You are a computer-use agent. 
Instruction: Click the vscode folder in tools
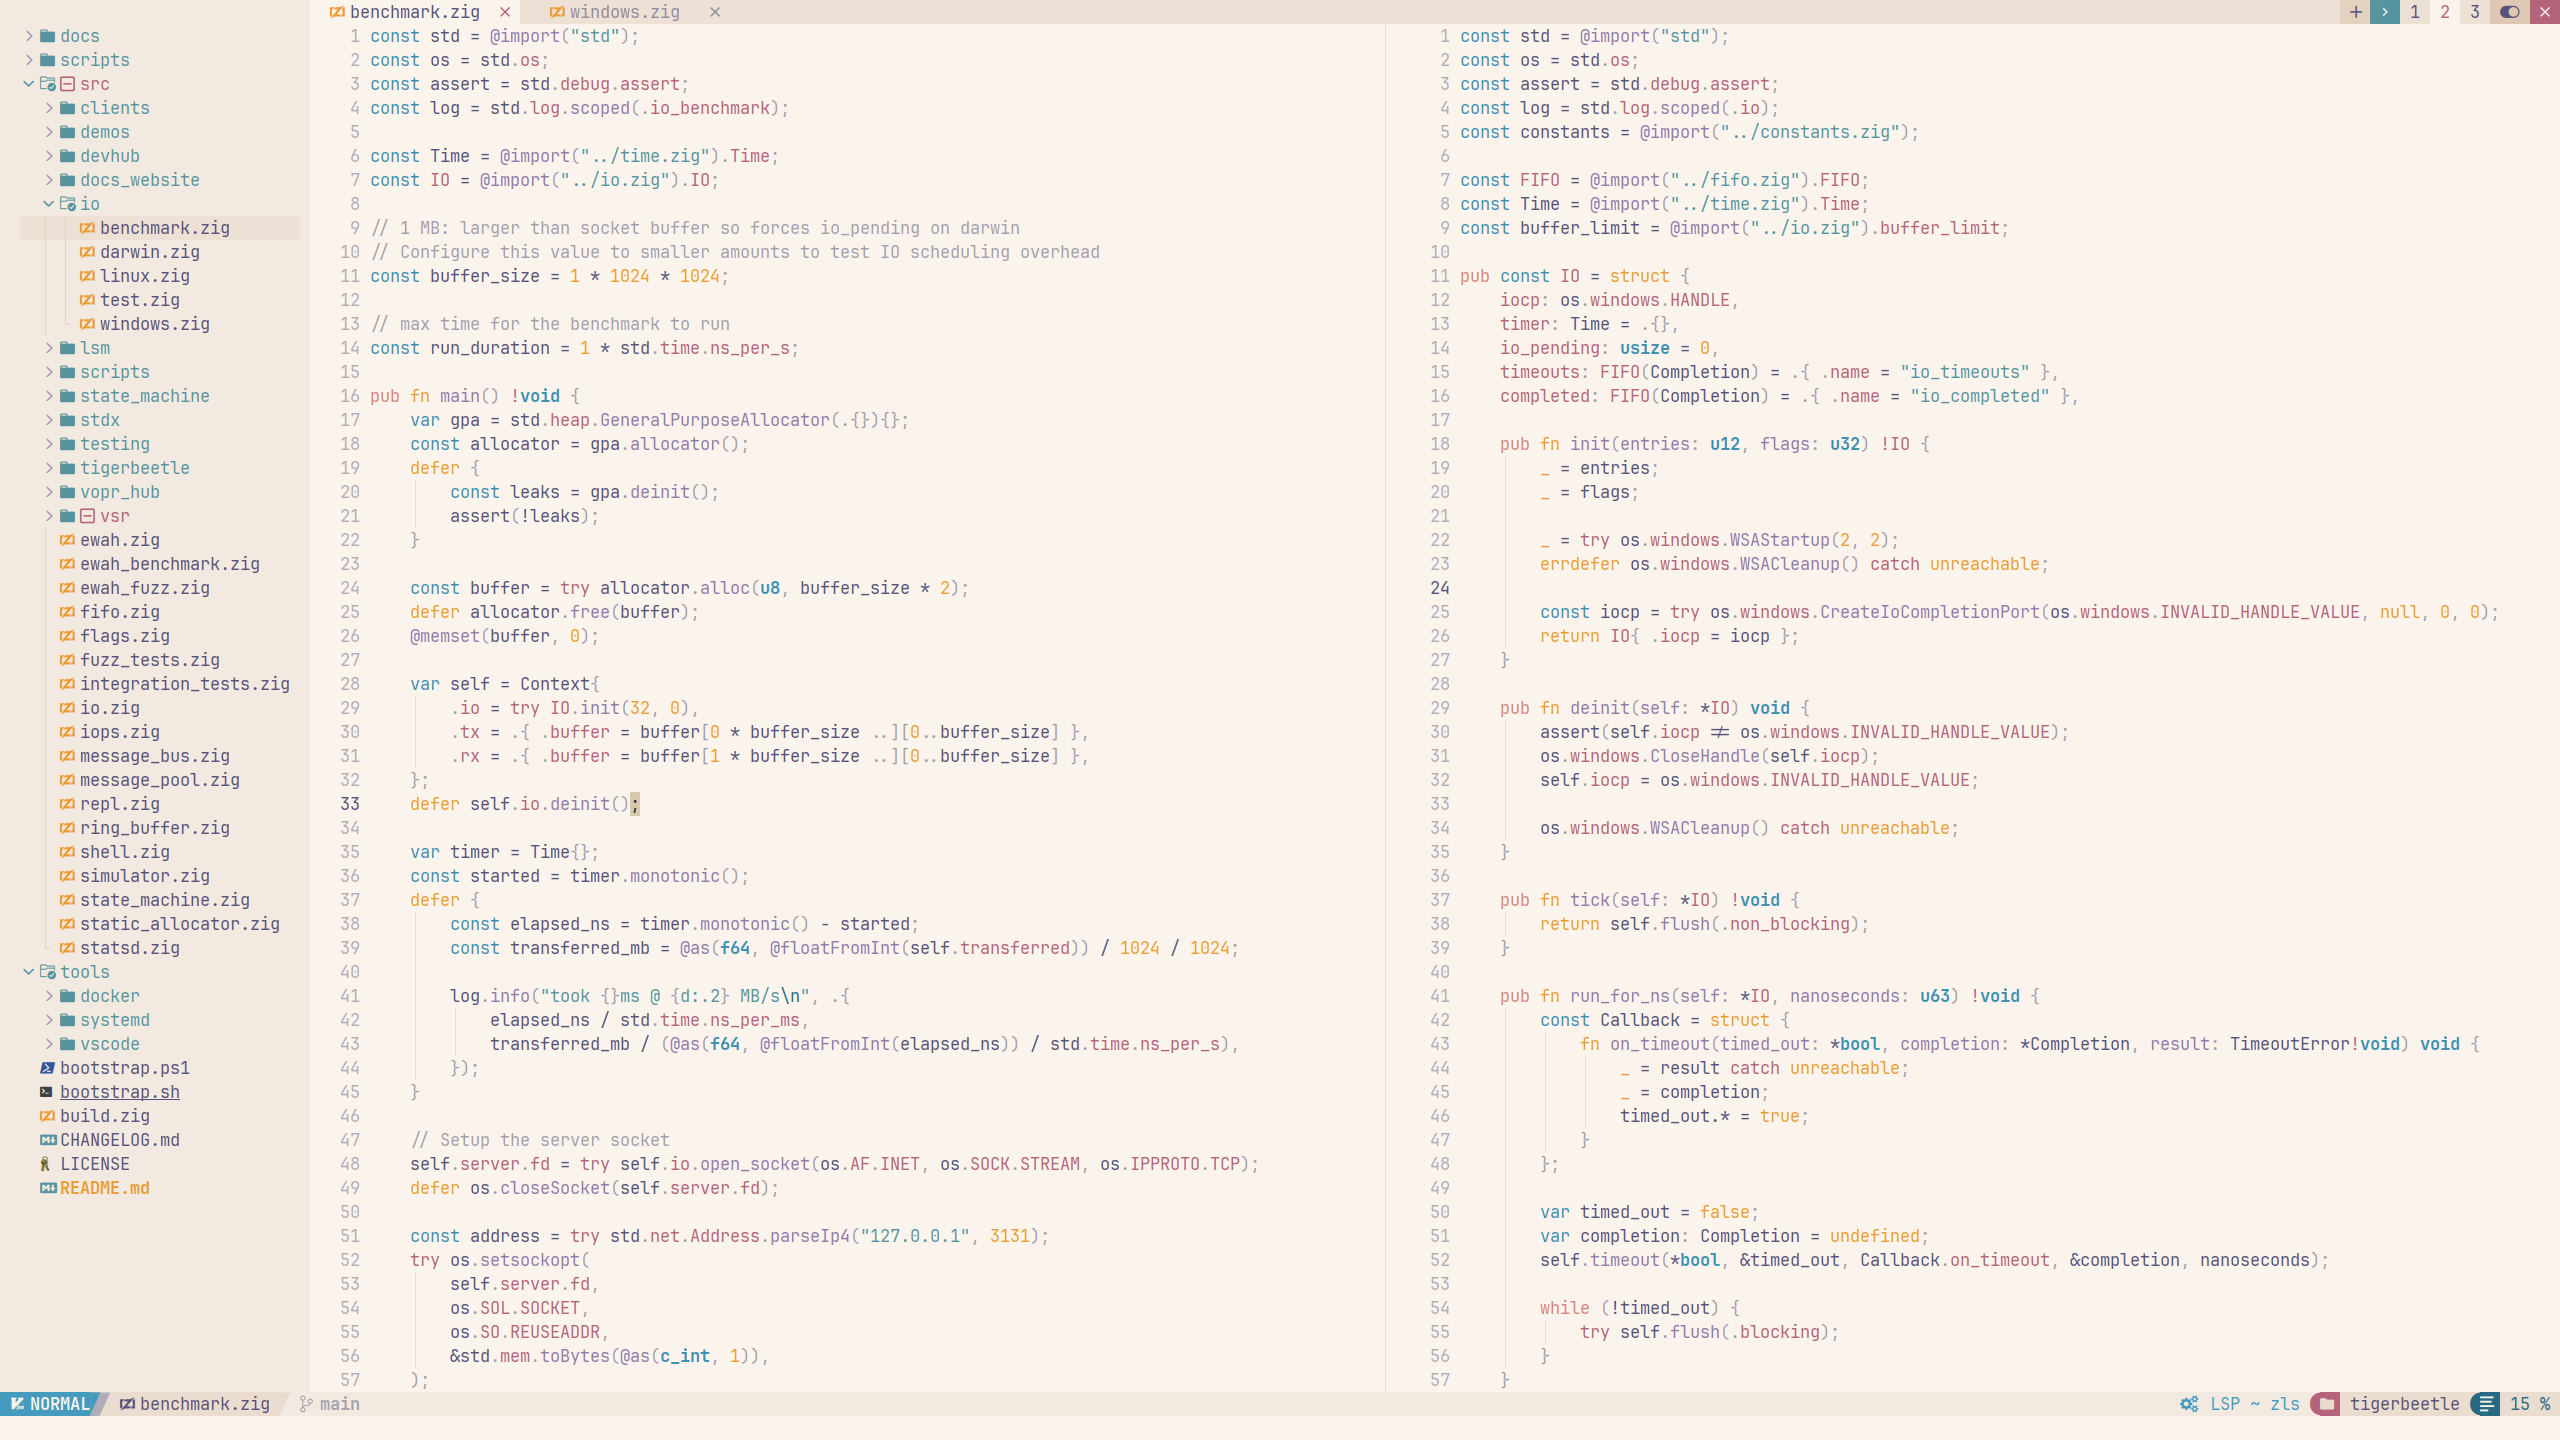(110, 1044)
